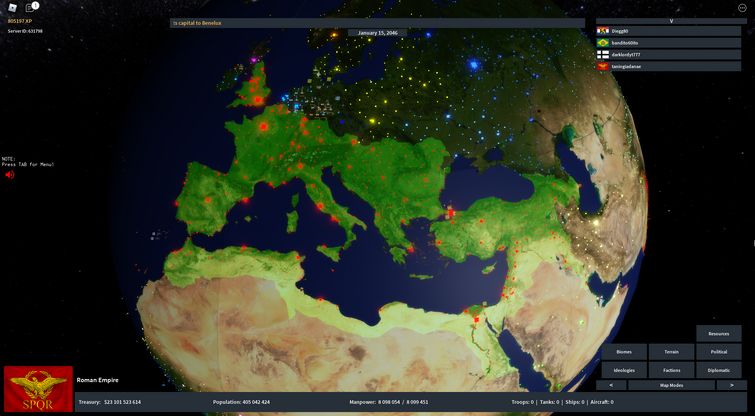Switch to the Factions map mode
The height and width of the screenshot is (416, 755).
pos(671,370)
